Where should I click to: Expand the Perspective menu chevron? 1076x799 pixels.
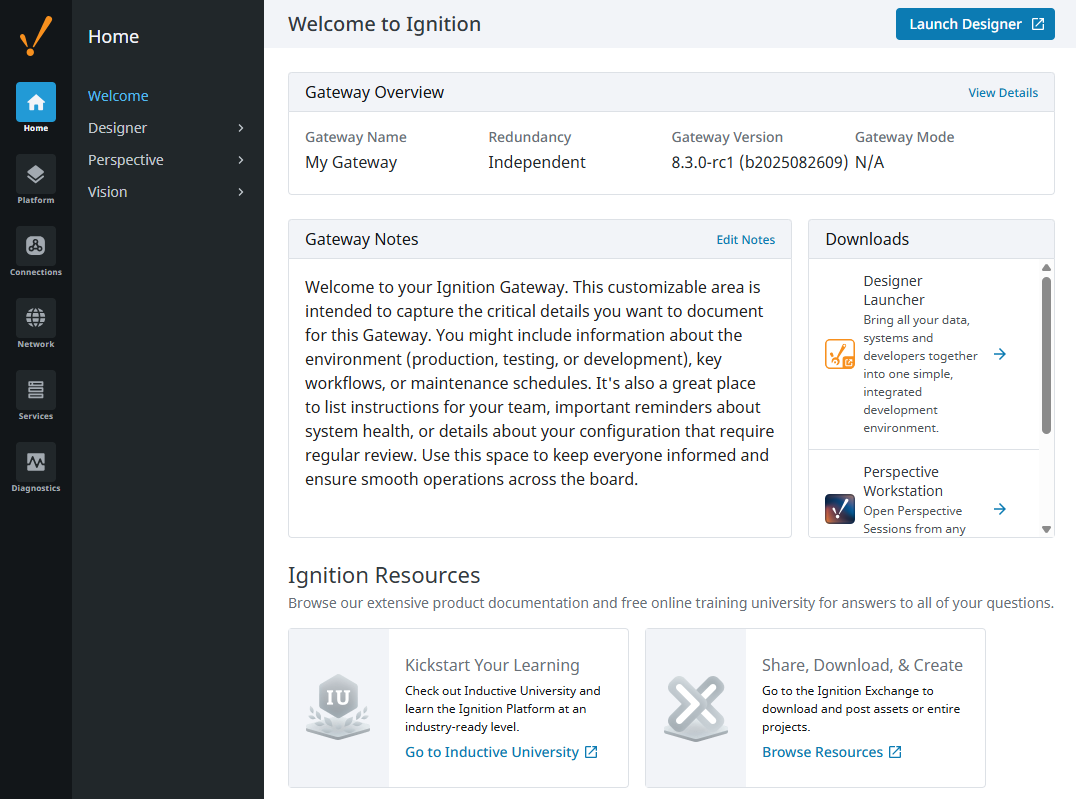pyautogui.click(x=241, y=160)
